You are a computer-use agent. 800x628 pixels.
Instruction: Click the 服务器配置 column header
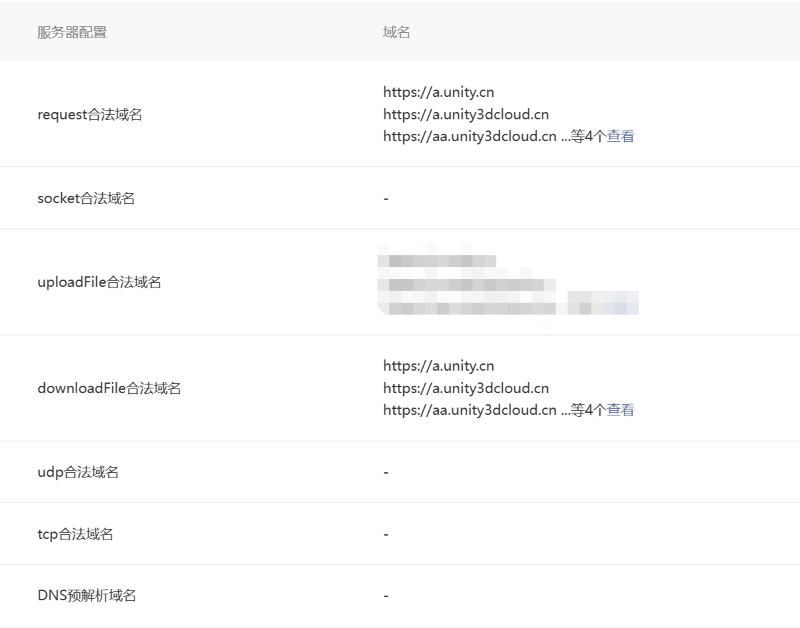coord(72,32)
